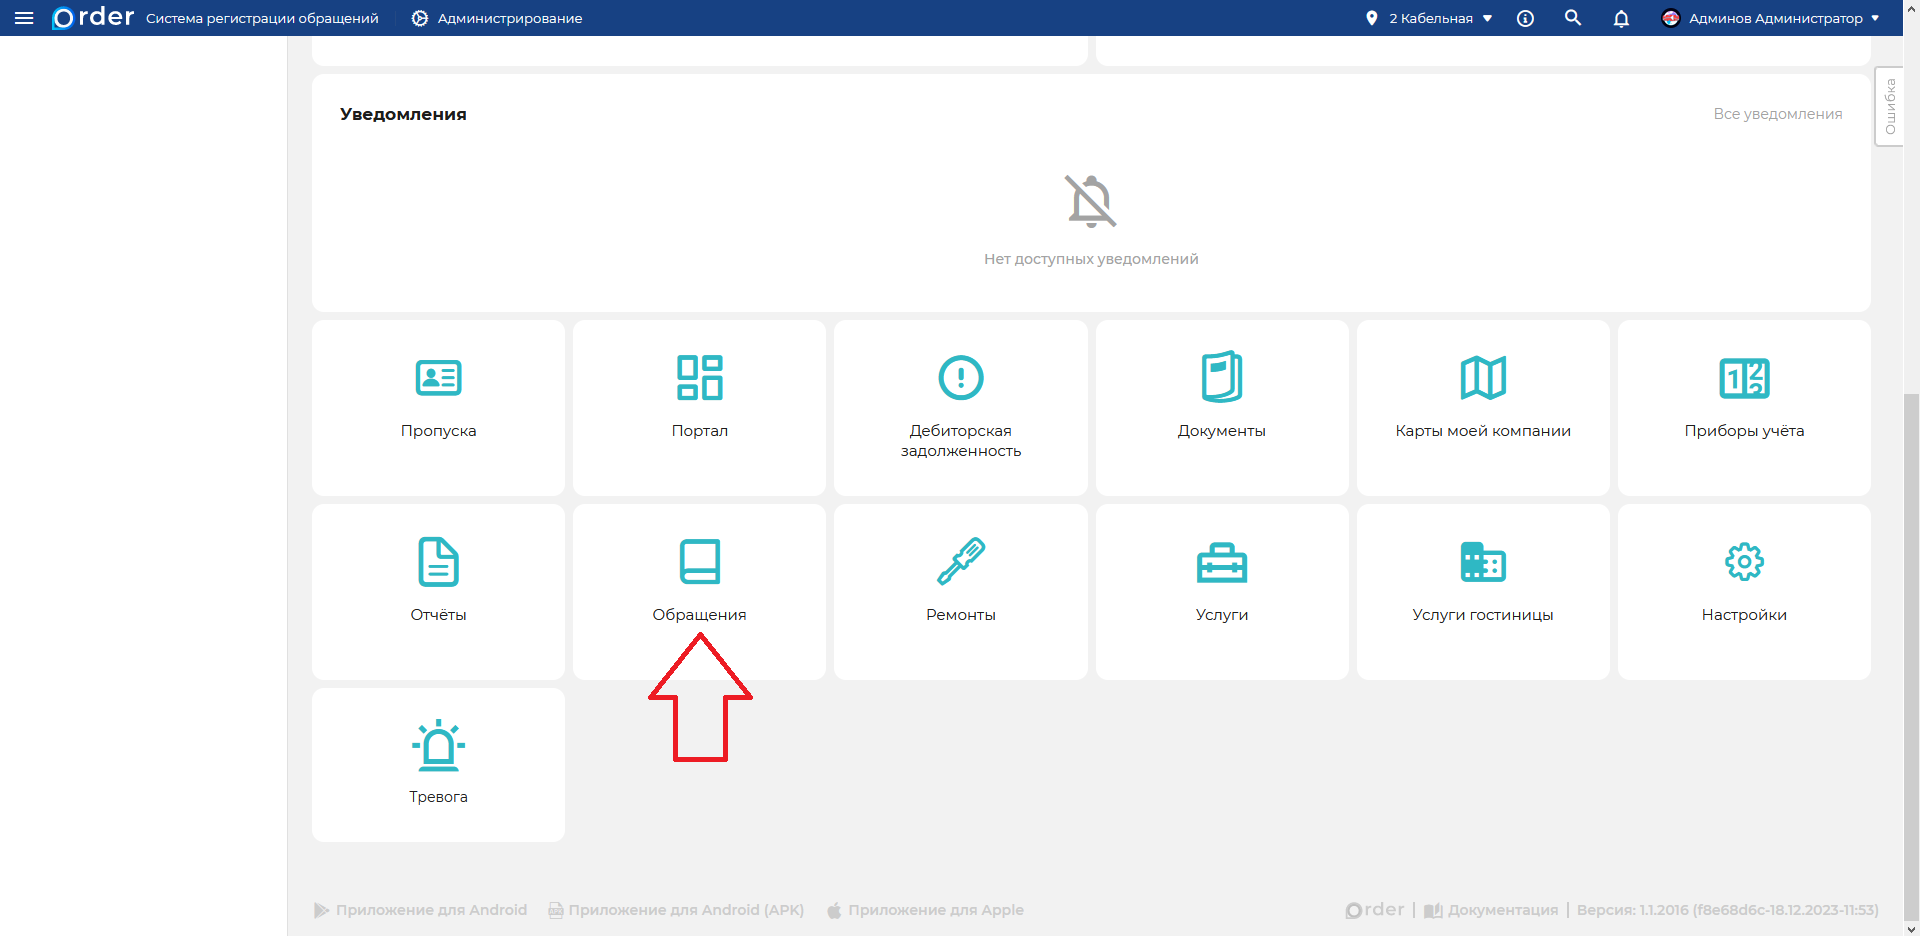Click the info circle icon
Viewport: 1920px width, 936px height.
(1525, 18)
